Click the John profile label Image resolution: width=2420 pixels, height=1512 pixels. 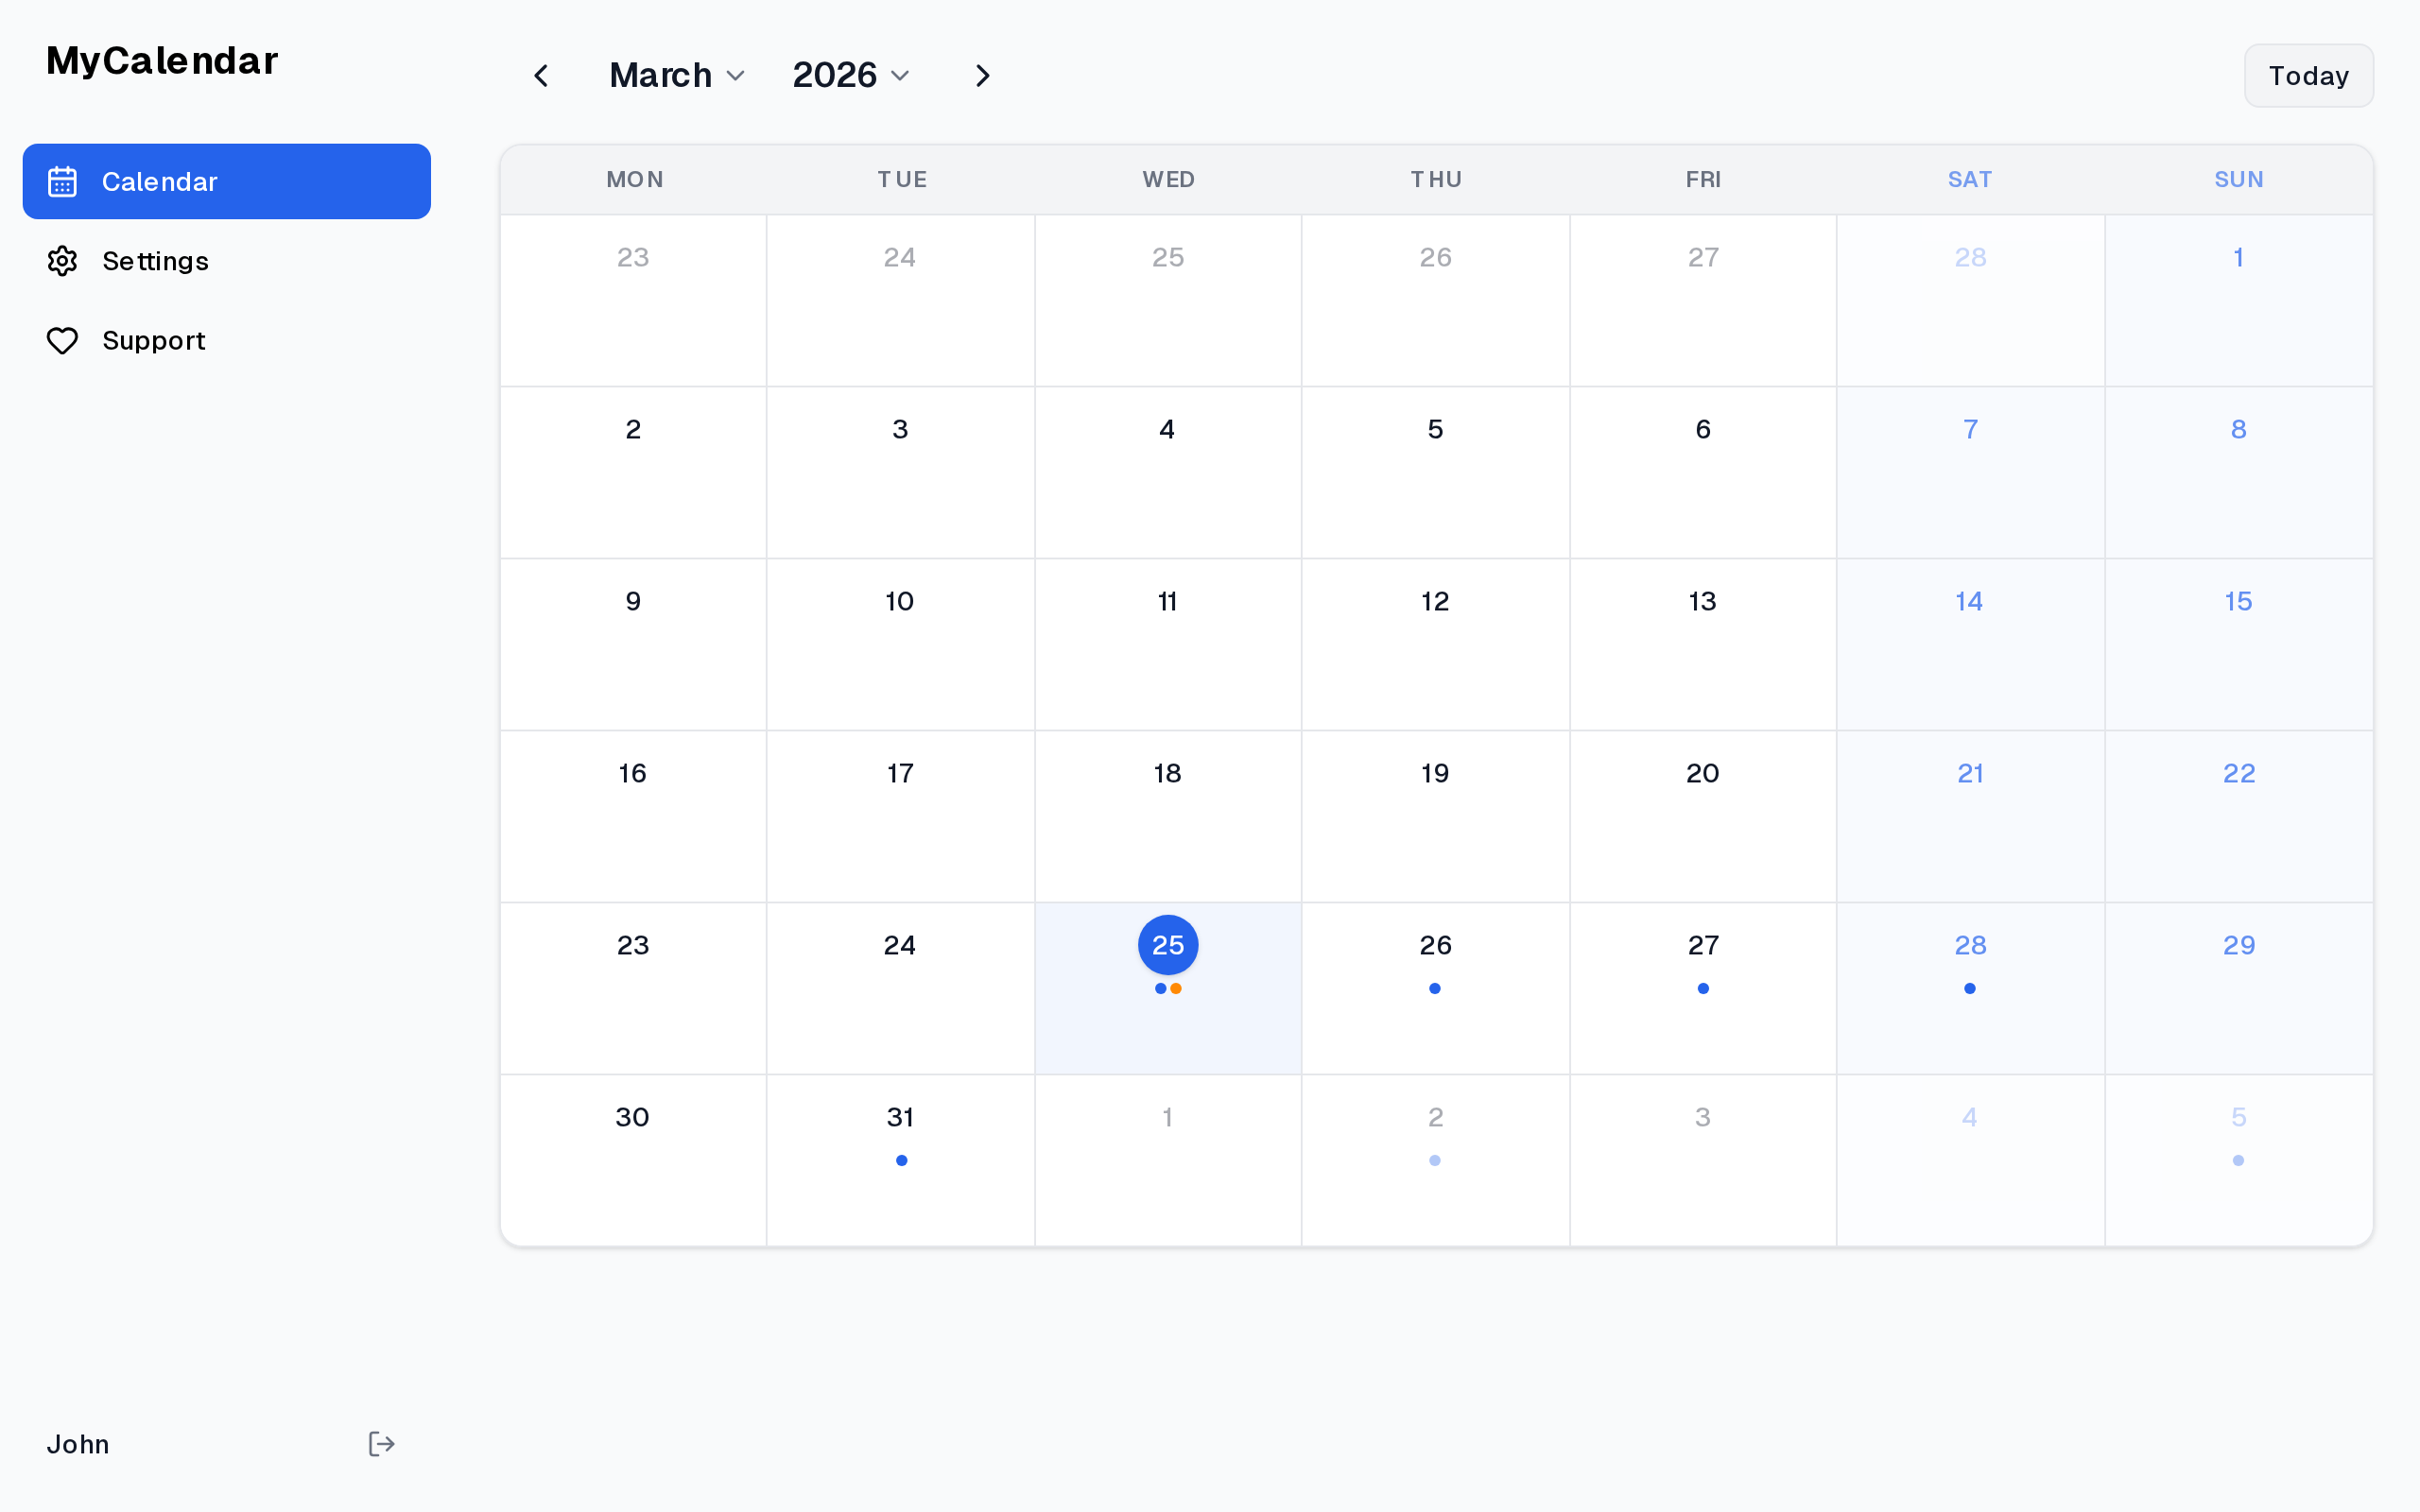(78, 1443)
